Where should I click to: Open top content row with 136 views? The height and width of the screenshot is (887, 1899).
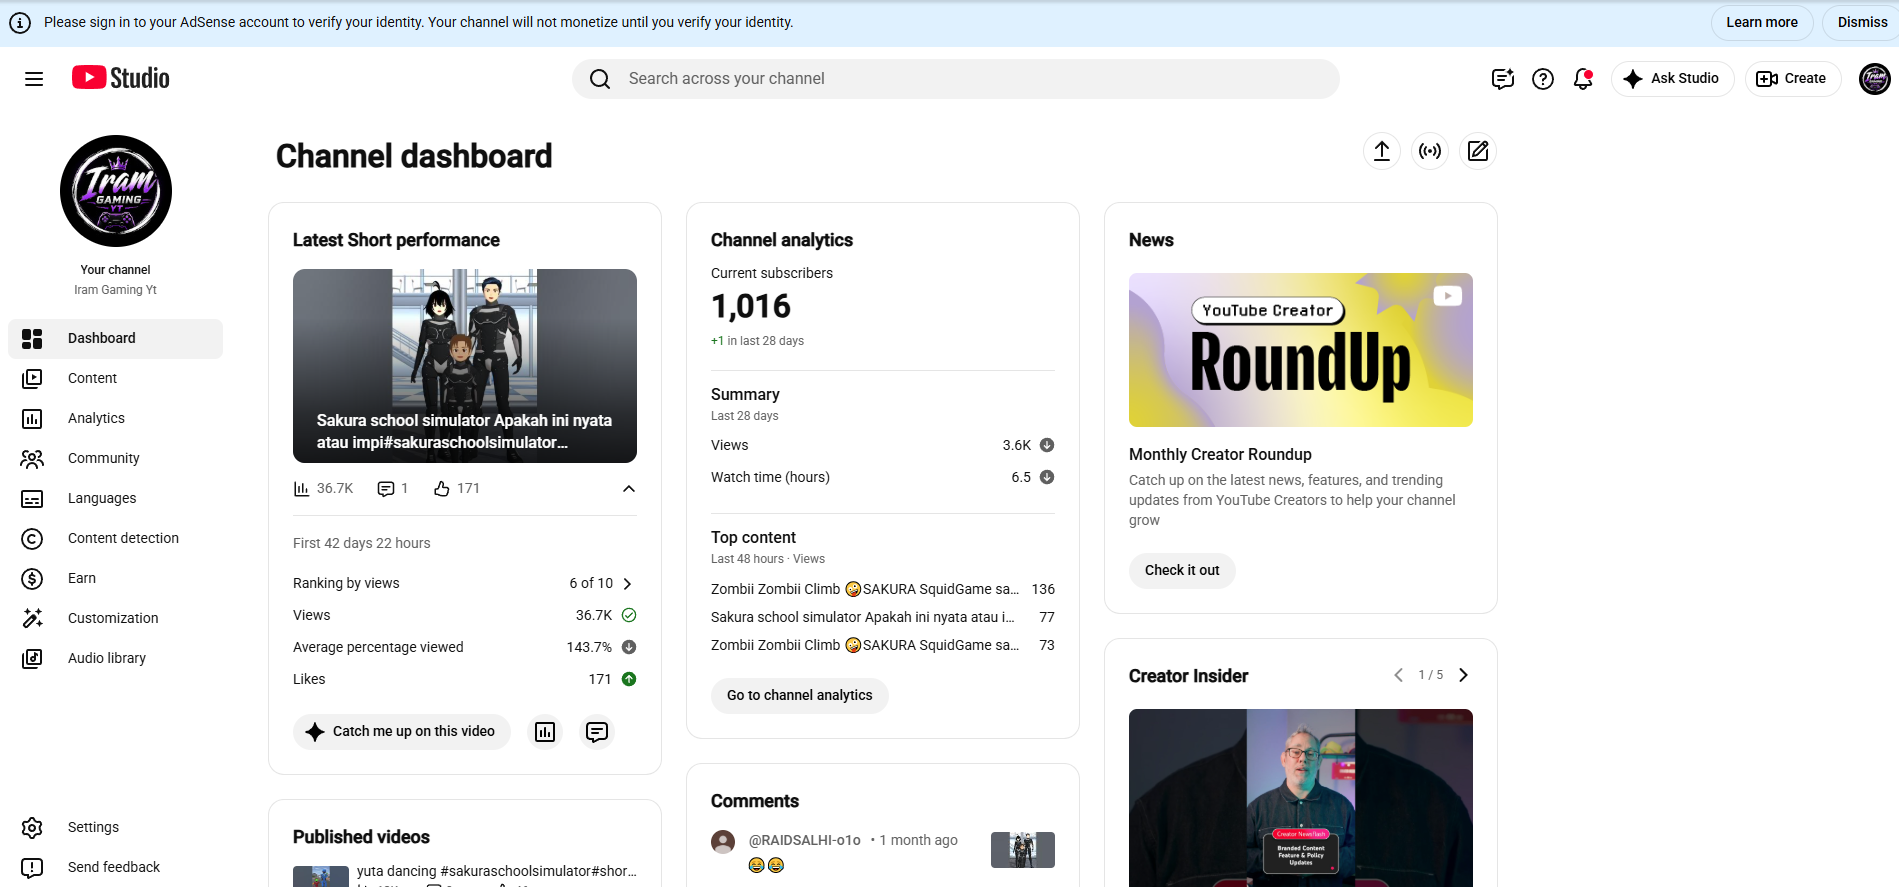coord(883,589)
